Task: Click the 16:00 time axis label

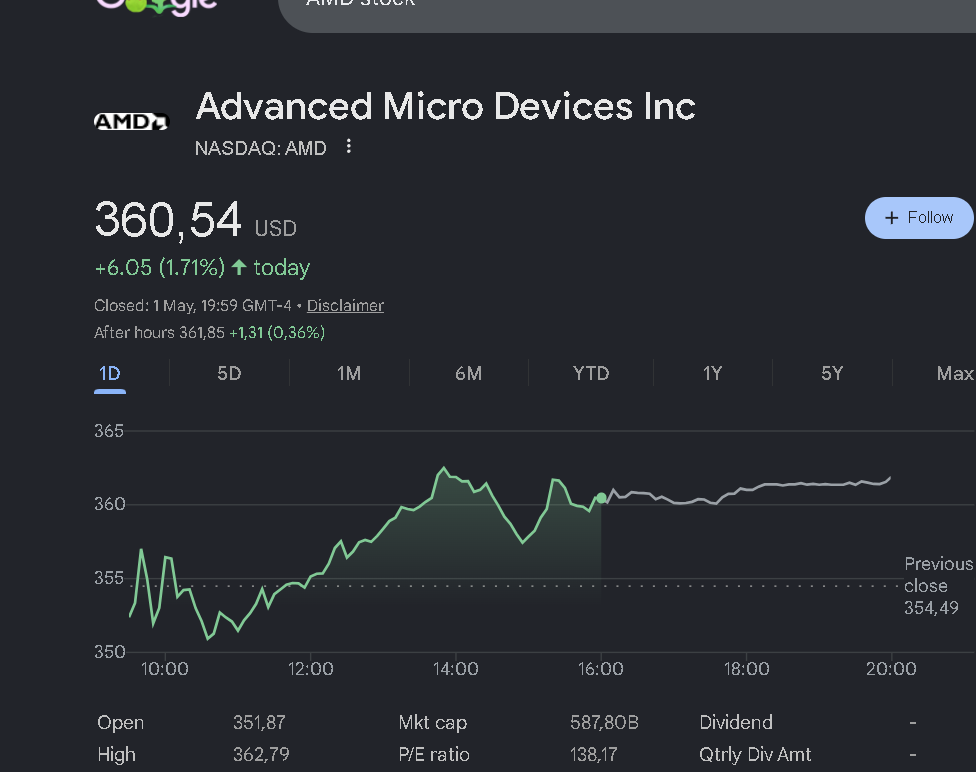Action: coord(601,669)
